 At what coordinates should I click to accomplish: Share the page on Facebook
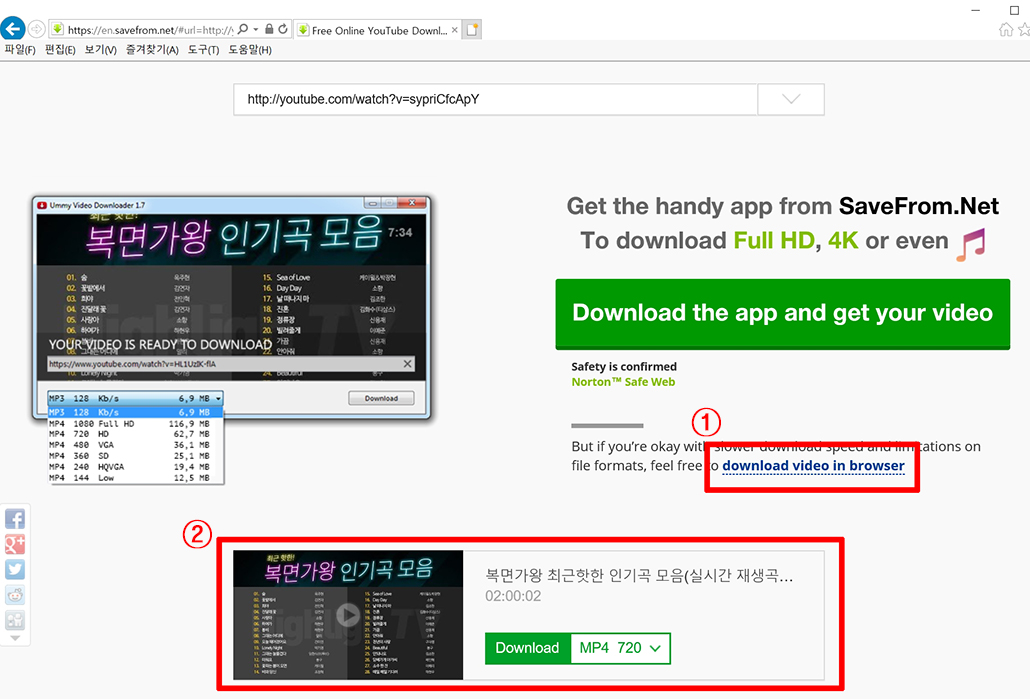tap(15, 519)
